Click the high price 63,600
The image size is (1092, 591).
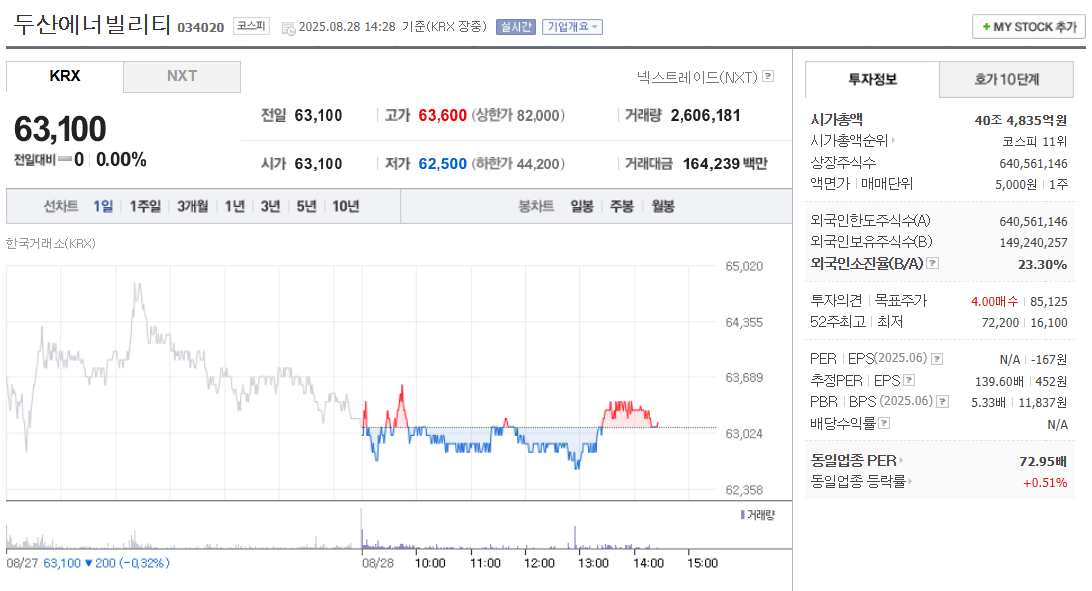pos(442,116)
